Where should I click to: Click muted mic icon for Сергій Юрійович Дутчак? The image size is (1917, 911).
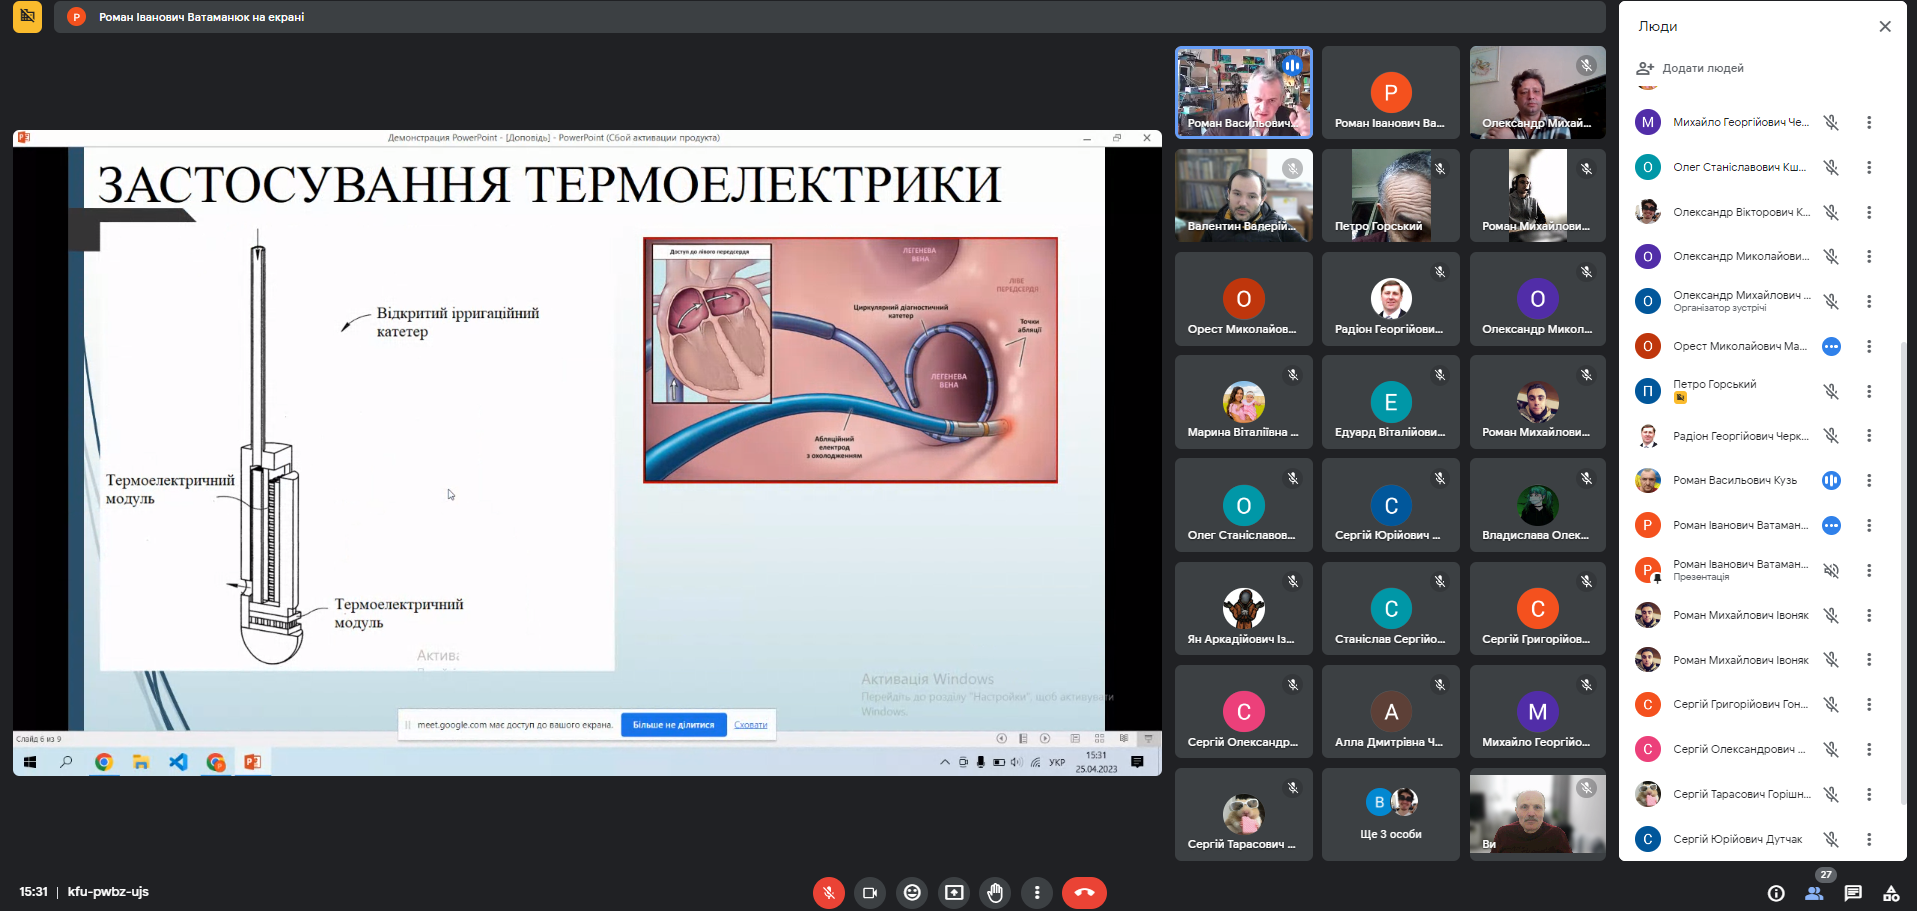click(1831, 839)
